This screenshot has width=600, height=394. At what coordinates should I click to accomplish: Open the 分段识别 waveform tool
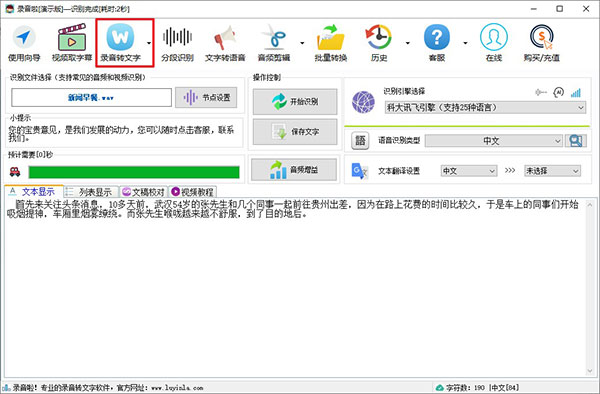tap(177, 43)
